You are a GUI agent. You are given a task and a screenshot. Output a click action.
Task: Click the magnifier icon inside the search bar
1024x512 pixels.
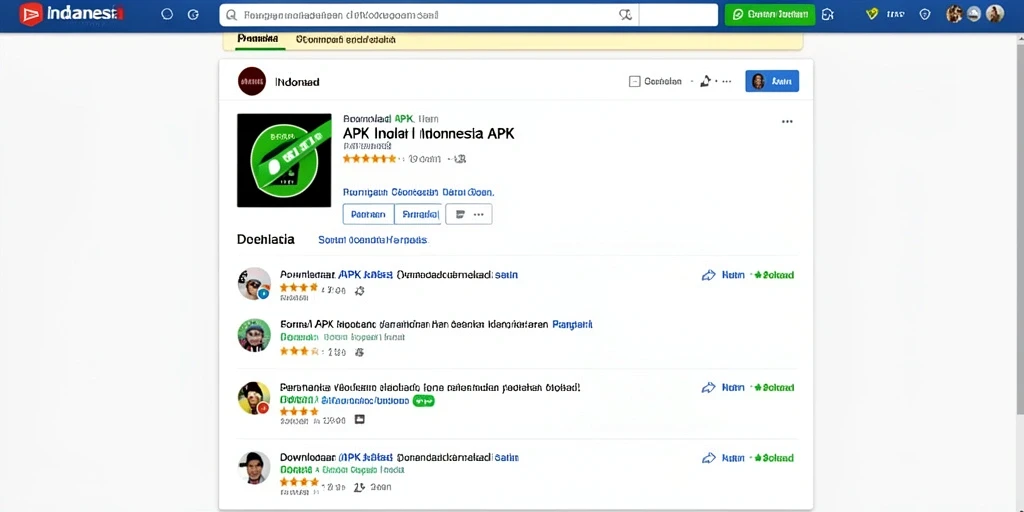click(x=231, y=14)
